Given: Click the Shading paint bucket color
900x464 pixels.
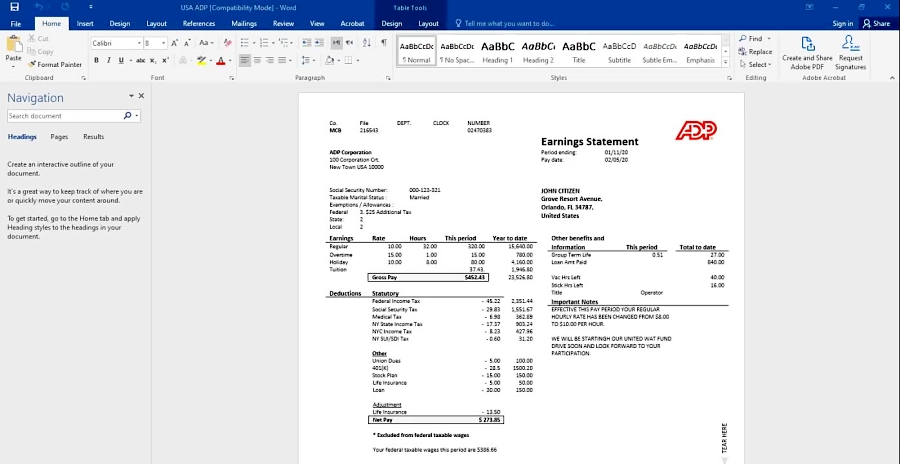Looking at the screenshot, I should 329,60.
